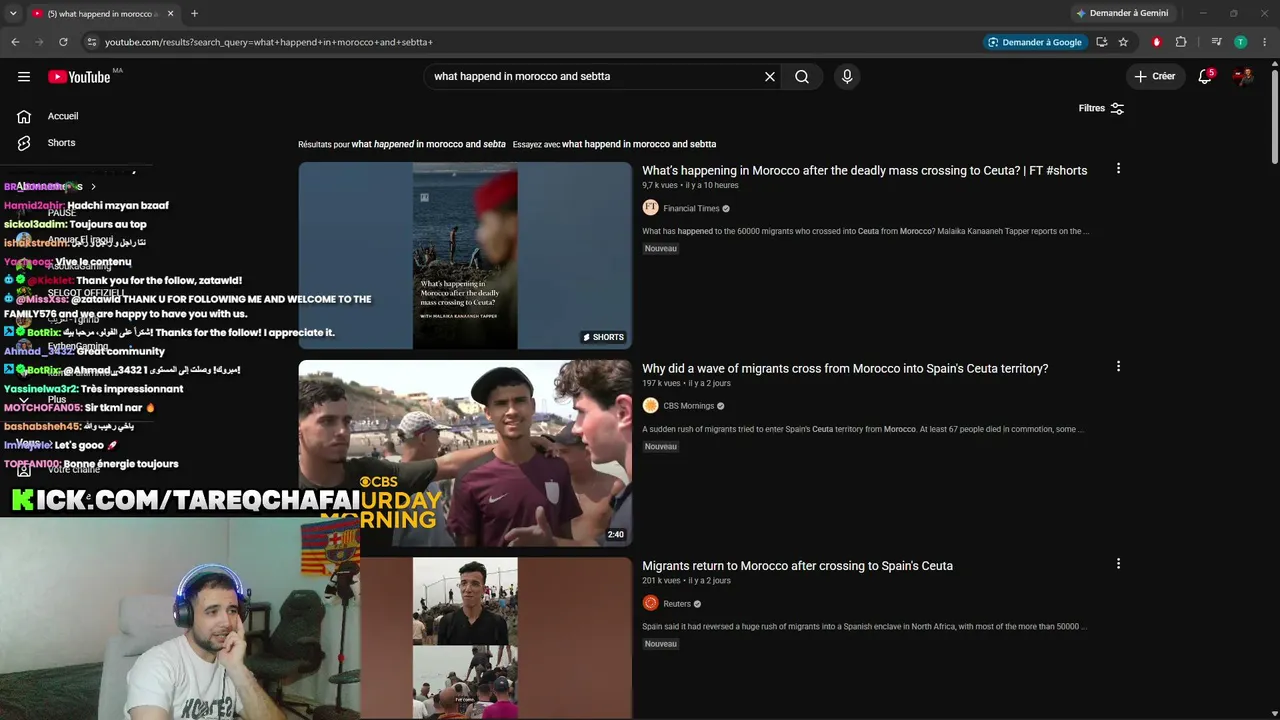Click the 'Nouveau' badge under Reuters video

tap(660, 644)
